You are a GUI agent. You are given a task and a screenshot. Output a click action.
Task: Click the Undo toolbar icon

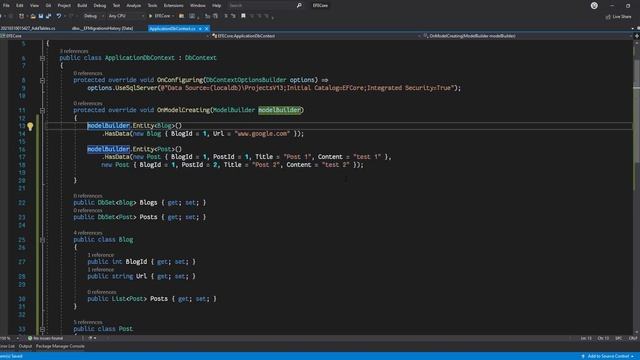[x=59, y=16]
